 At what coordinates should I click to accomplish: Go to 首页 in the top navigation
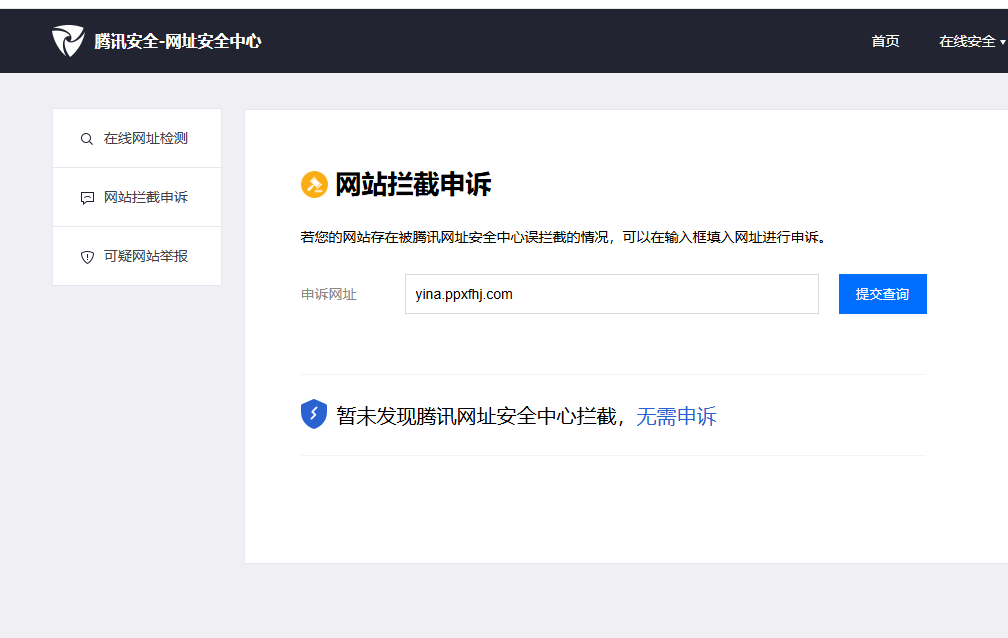tap(885, 42)
